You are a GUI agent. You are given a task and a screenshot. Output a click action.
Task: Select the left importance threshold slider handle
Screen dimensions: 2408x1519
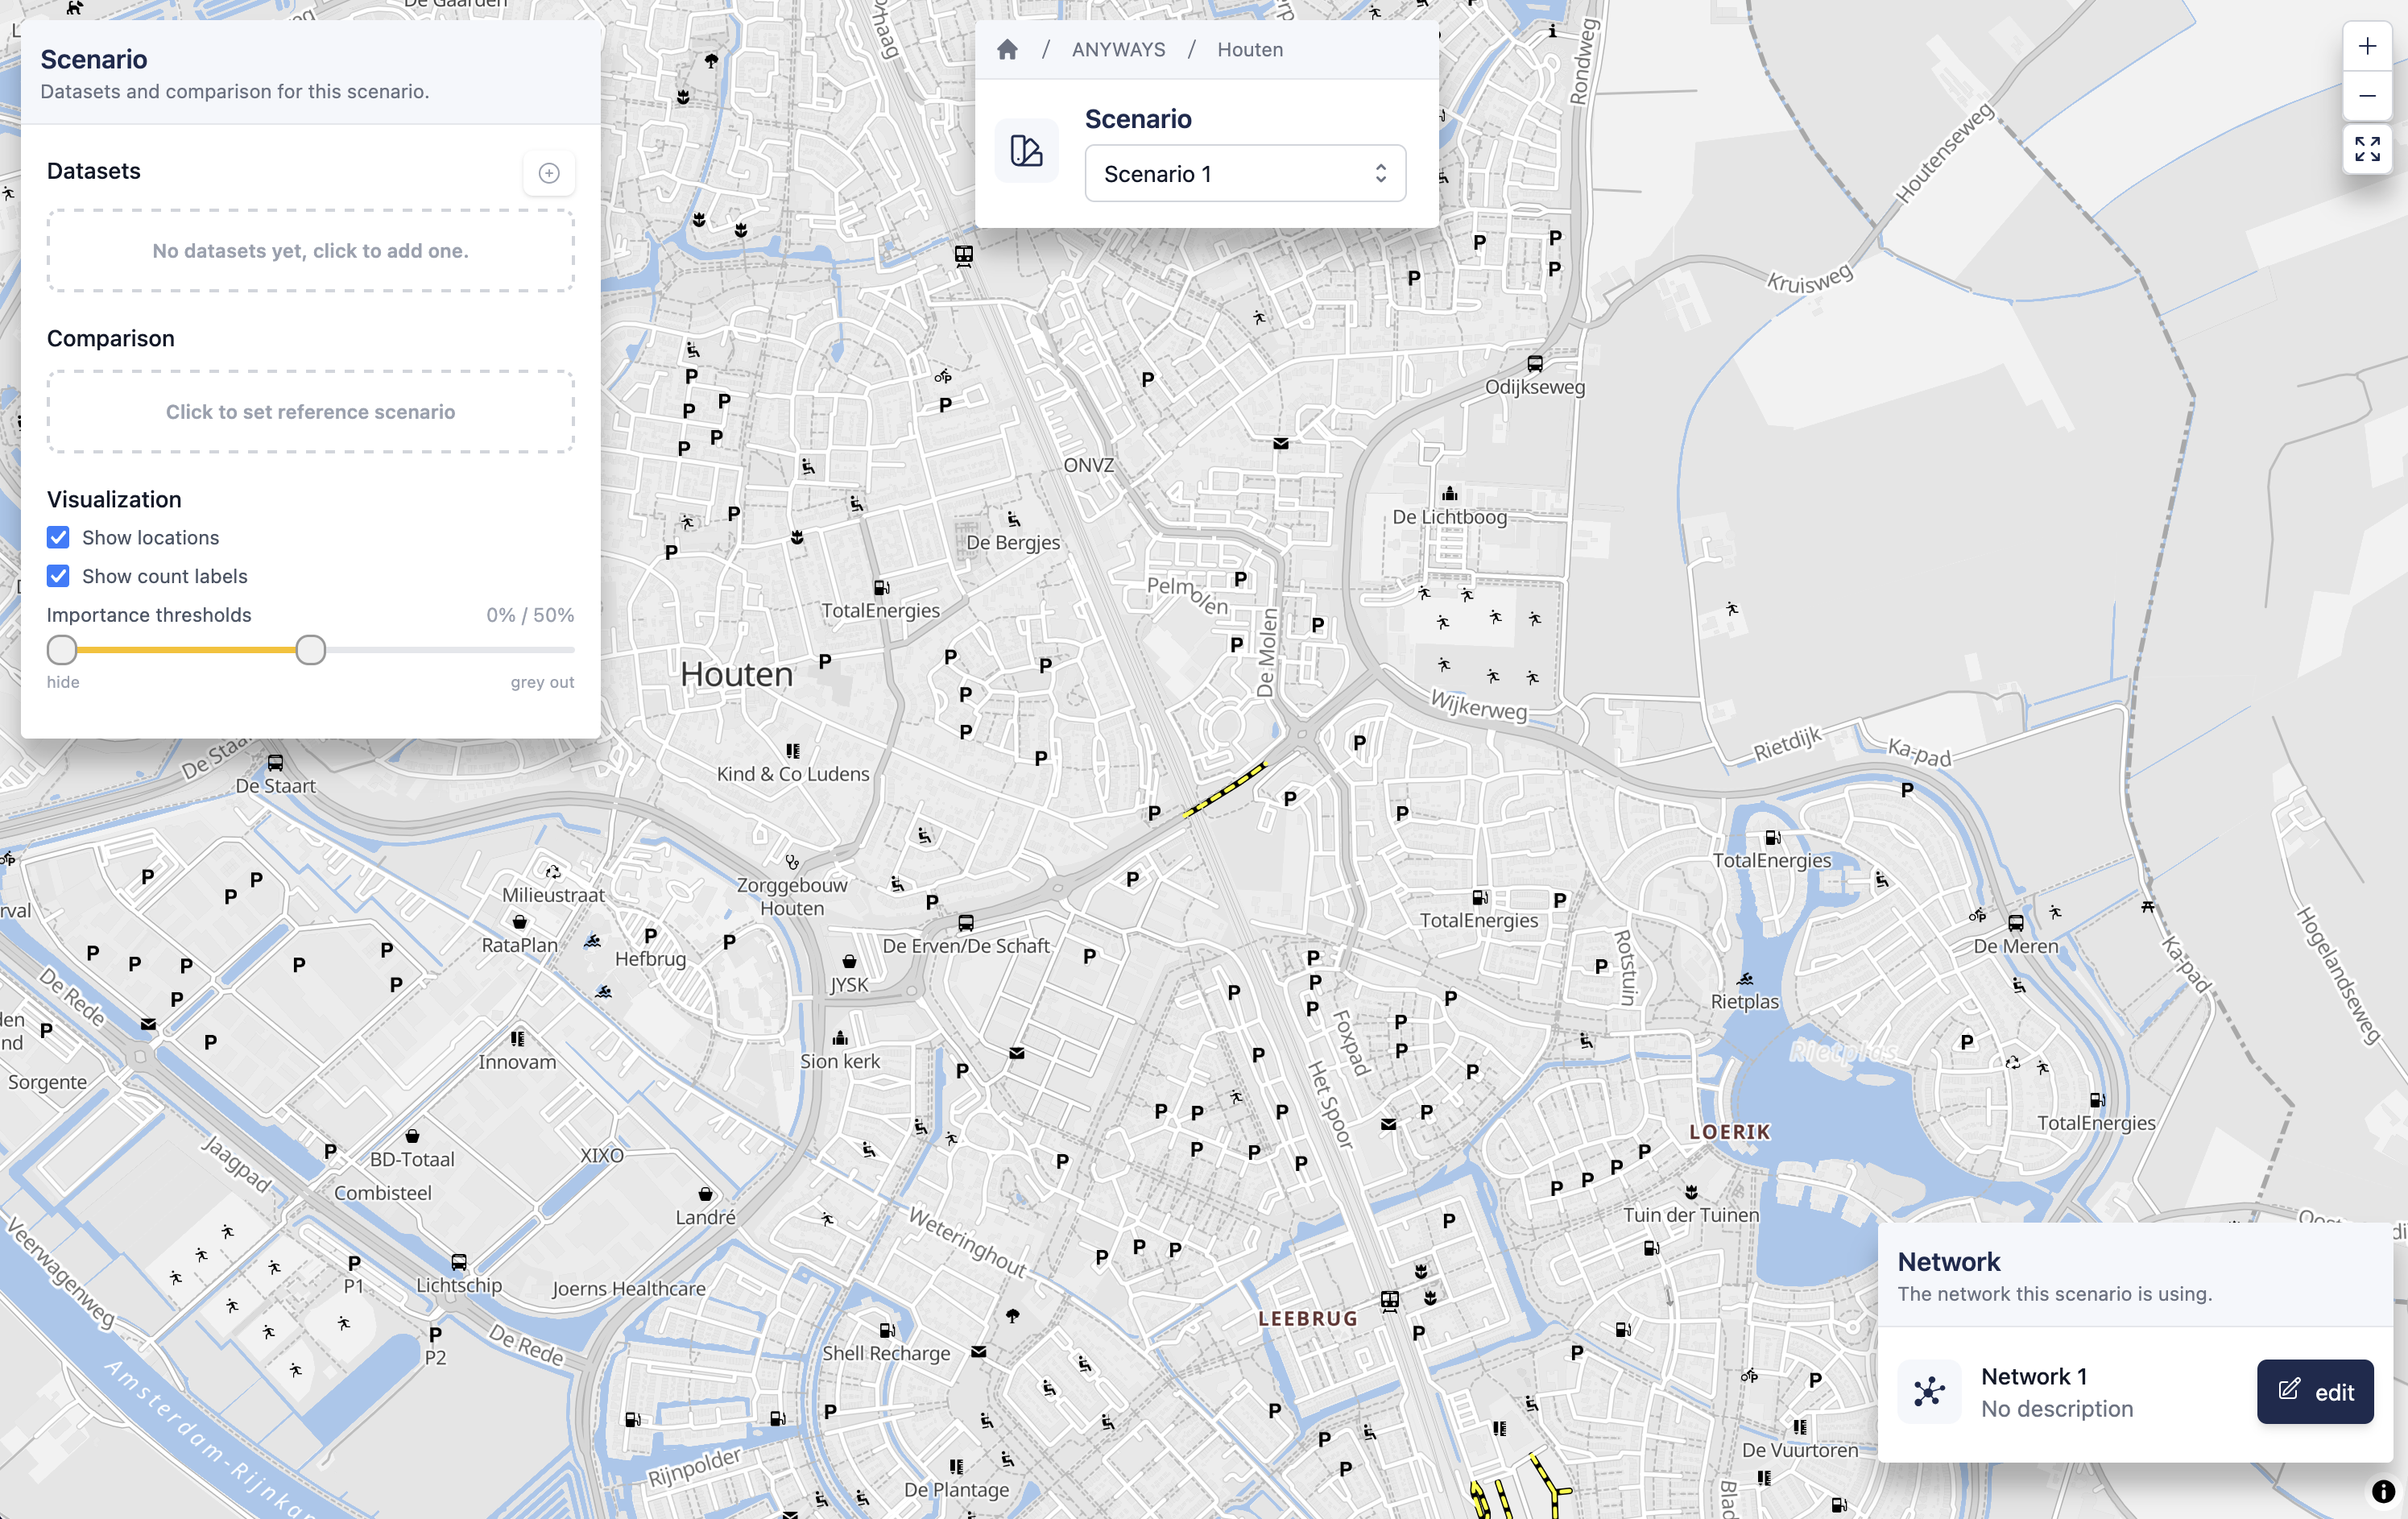pyautogui.click(x=61, y=650)
